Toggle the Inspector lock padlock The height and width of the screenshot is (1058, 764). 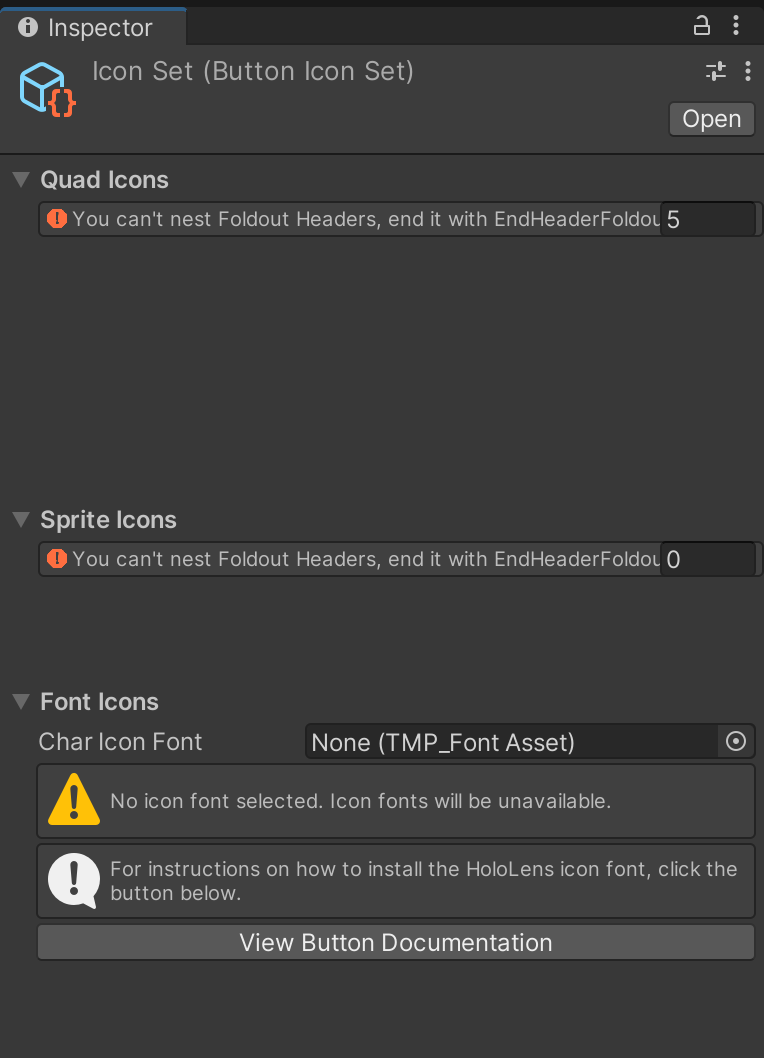click(702, 27)
